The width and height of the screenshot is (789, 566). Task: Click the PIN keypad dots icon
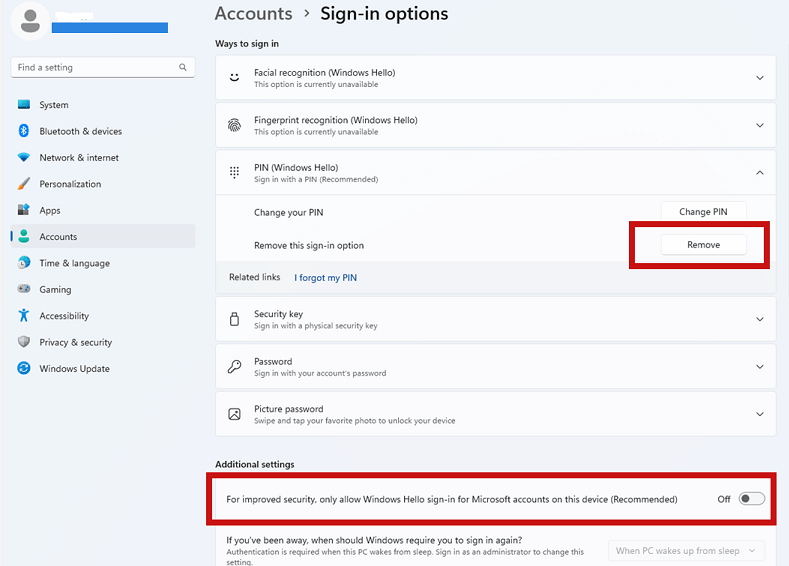click(x=234, y=173)
